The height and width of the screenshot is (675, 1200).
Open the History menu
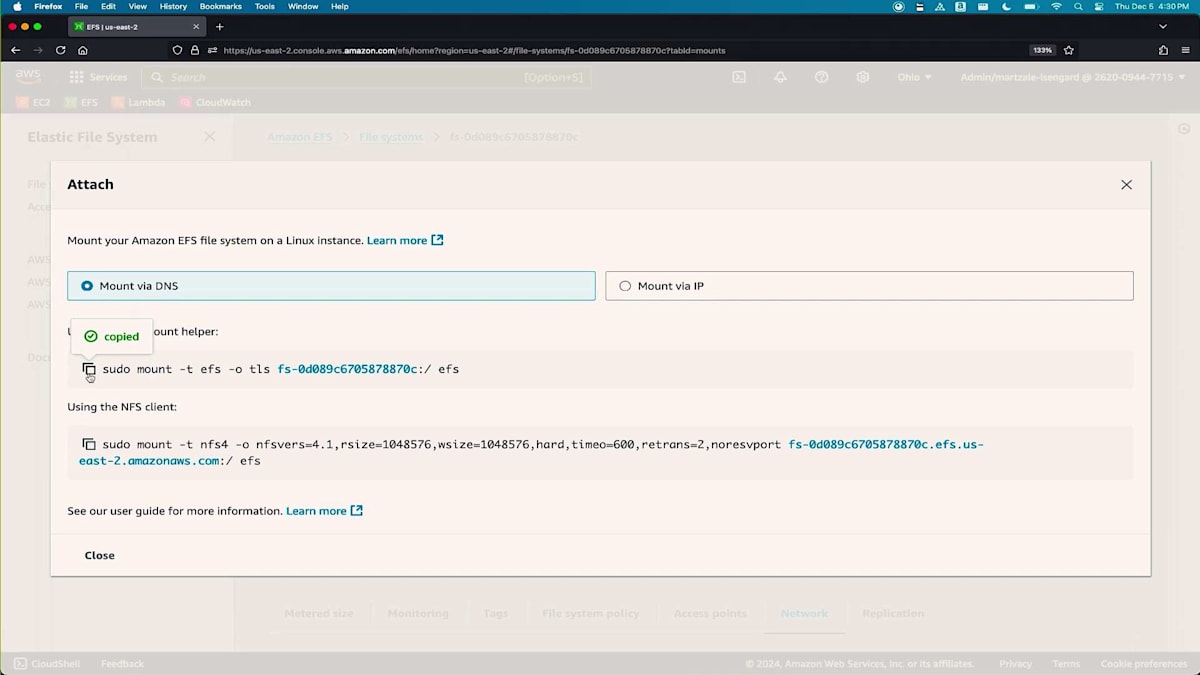173,6
